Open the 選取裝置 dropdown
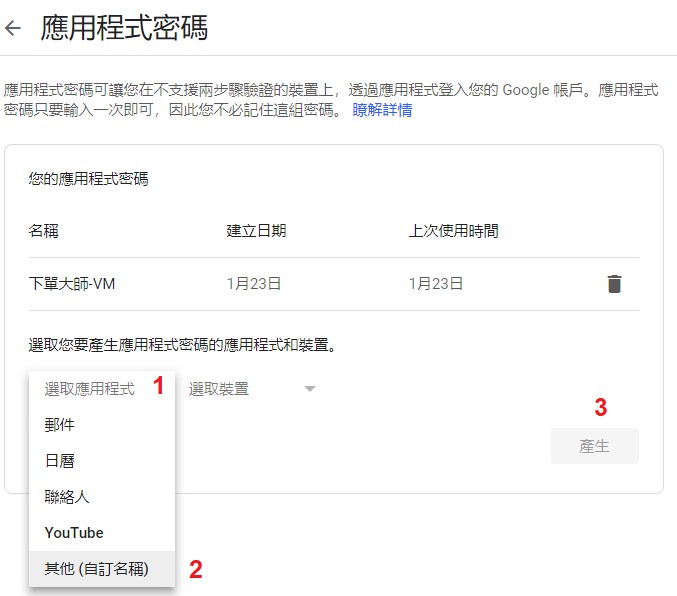The image size is (677, 596). [252, 389]
